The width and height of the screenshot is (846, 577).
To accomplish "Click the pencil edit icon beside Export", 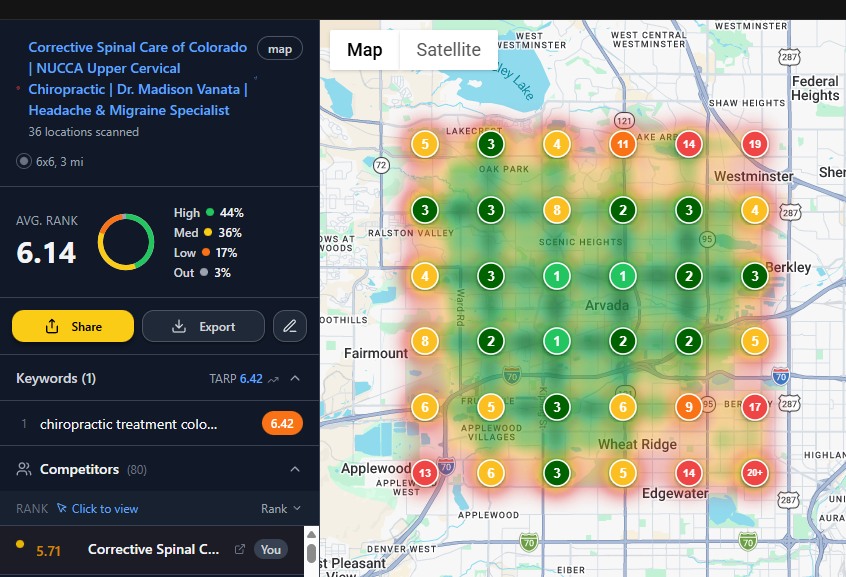I will 290,326.
